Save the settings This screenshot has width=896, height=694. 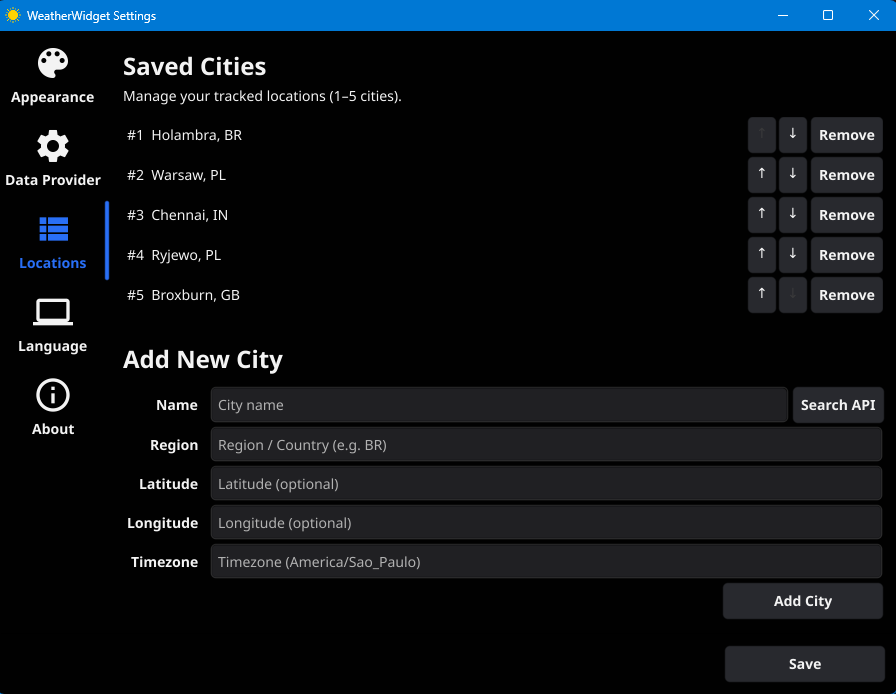click(805, 664)
